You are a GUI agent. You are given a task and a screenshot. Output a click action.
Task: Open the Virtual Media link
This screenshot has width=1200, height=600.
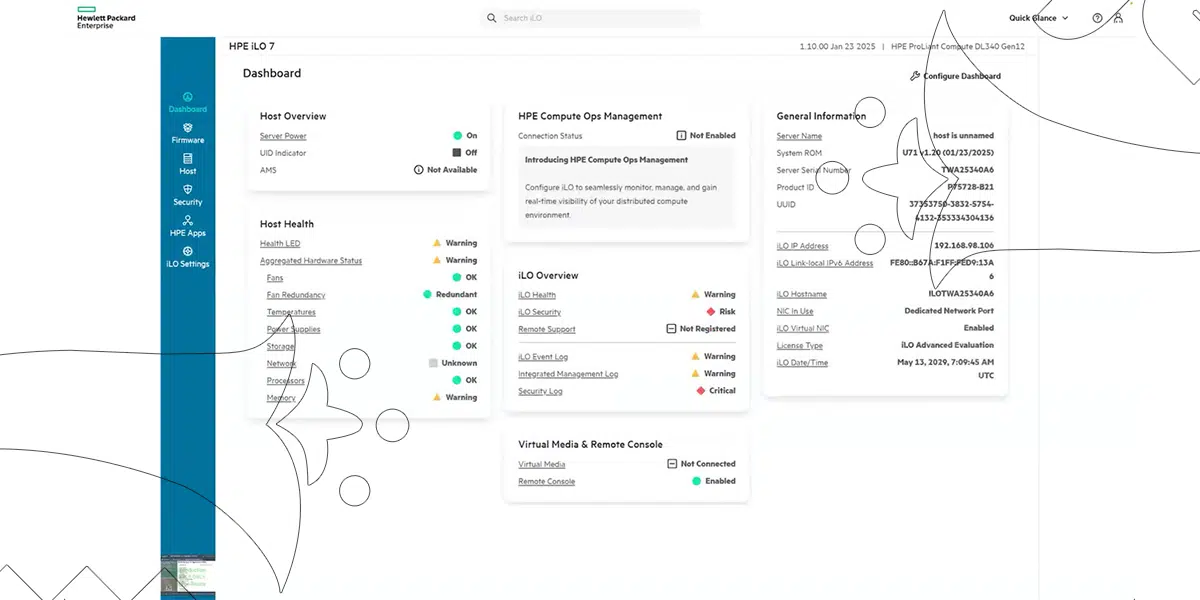coord(541,464)
